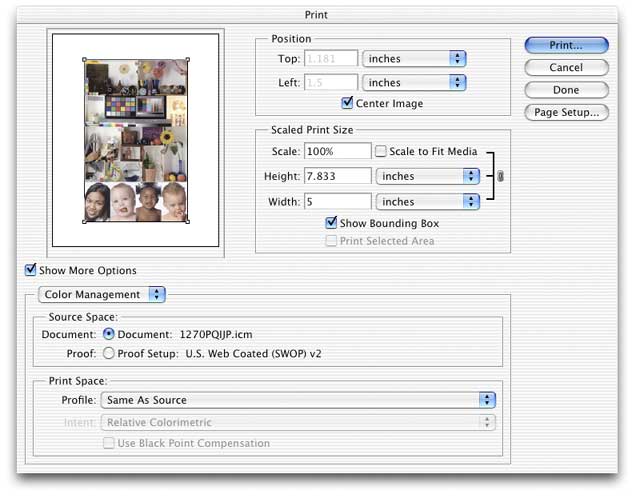Click the disabled Print Selected Area checkbox

coord(331,241)
